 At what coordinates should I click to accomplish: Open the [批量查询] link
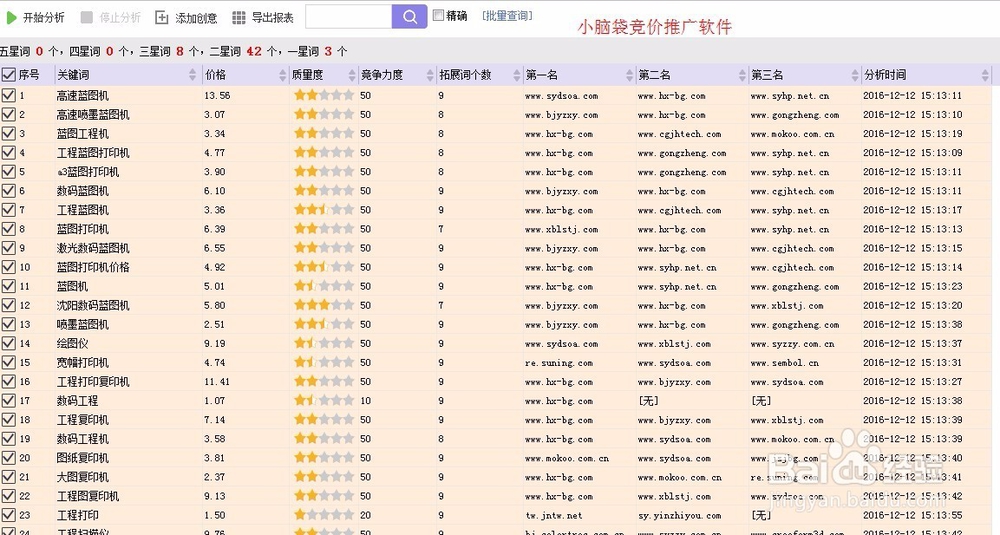507,15
